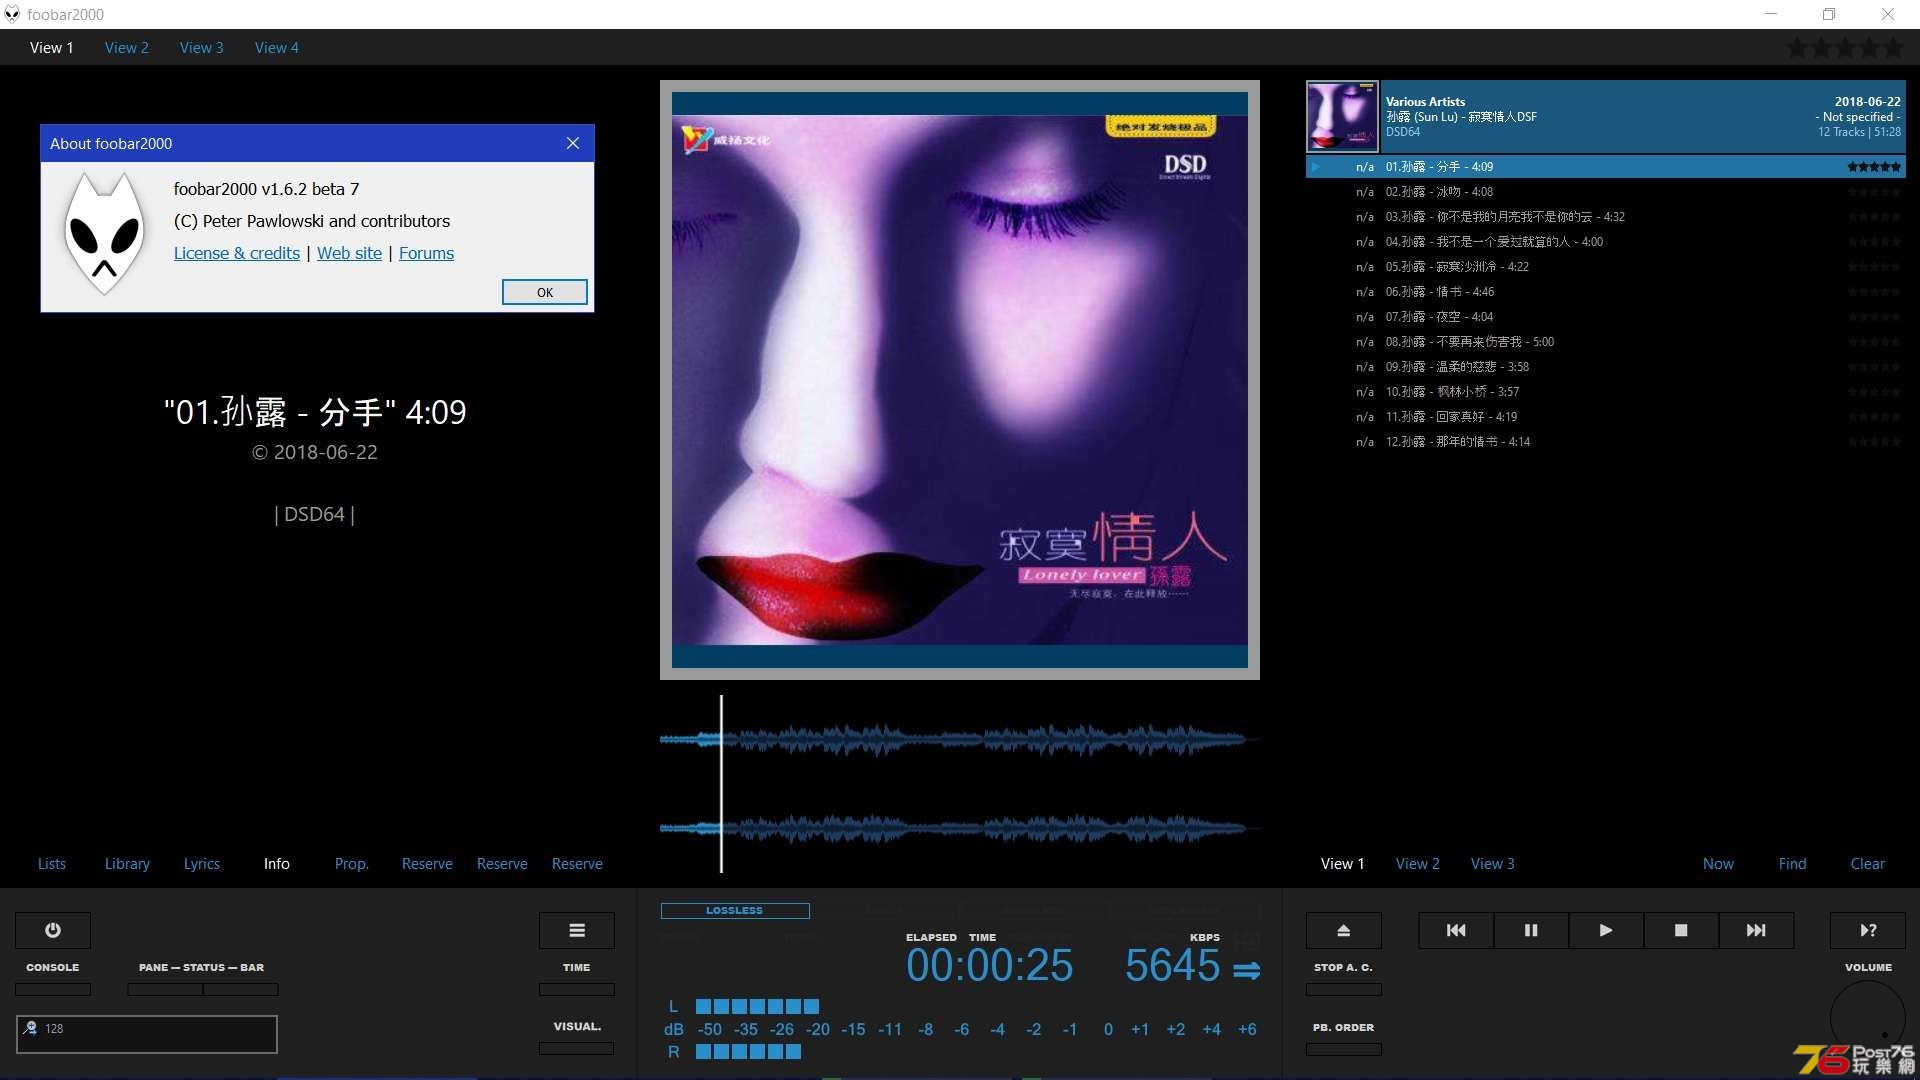
Task: Click the LOSSLESS indicator label
Action: point(735,910)
